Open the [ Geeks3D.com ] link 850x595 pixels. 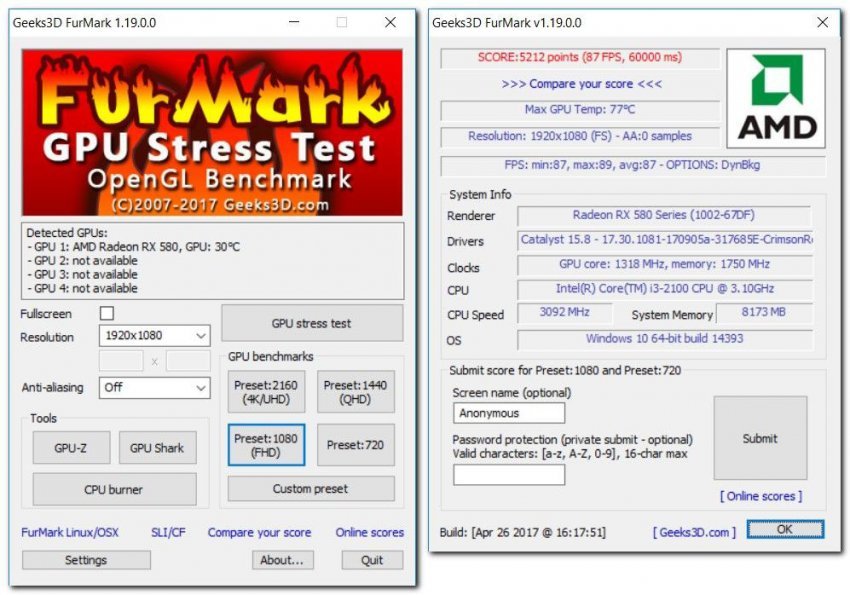pos(694,533)
